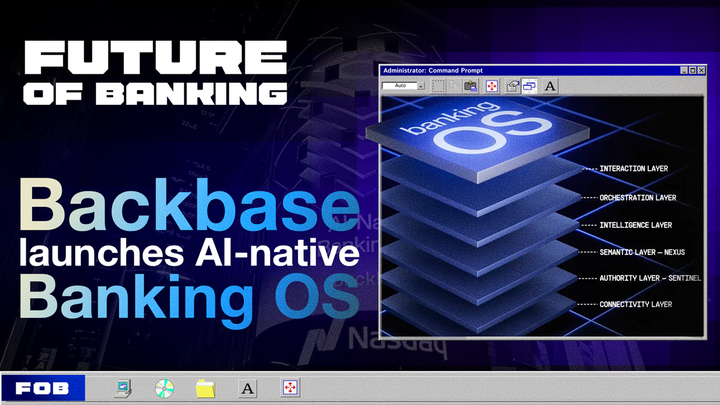Click the 'ORCHESTRATION LAYER' label
This screenshot has width=720, height=405.
pyautogui.click(x=638, y=197)
